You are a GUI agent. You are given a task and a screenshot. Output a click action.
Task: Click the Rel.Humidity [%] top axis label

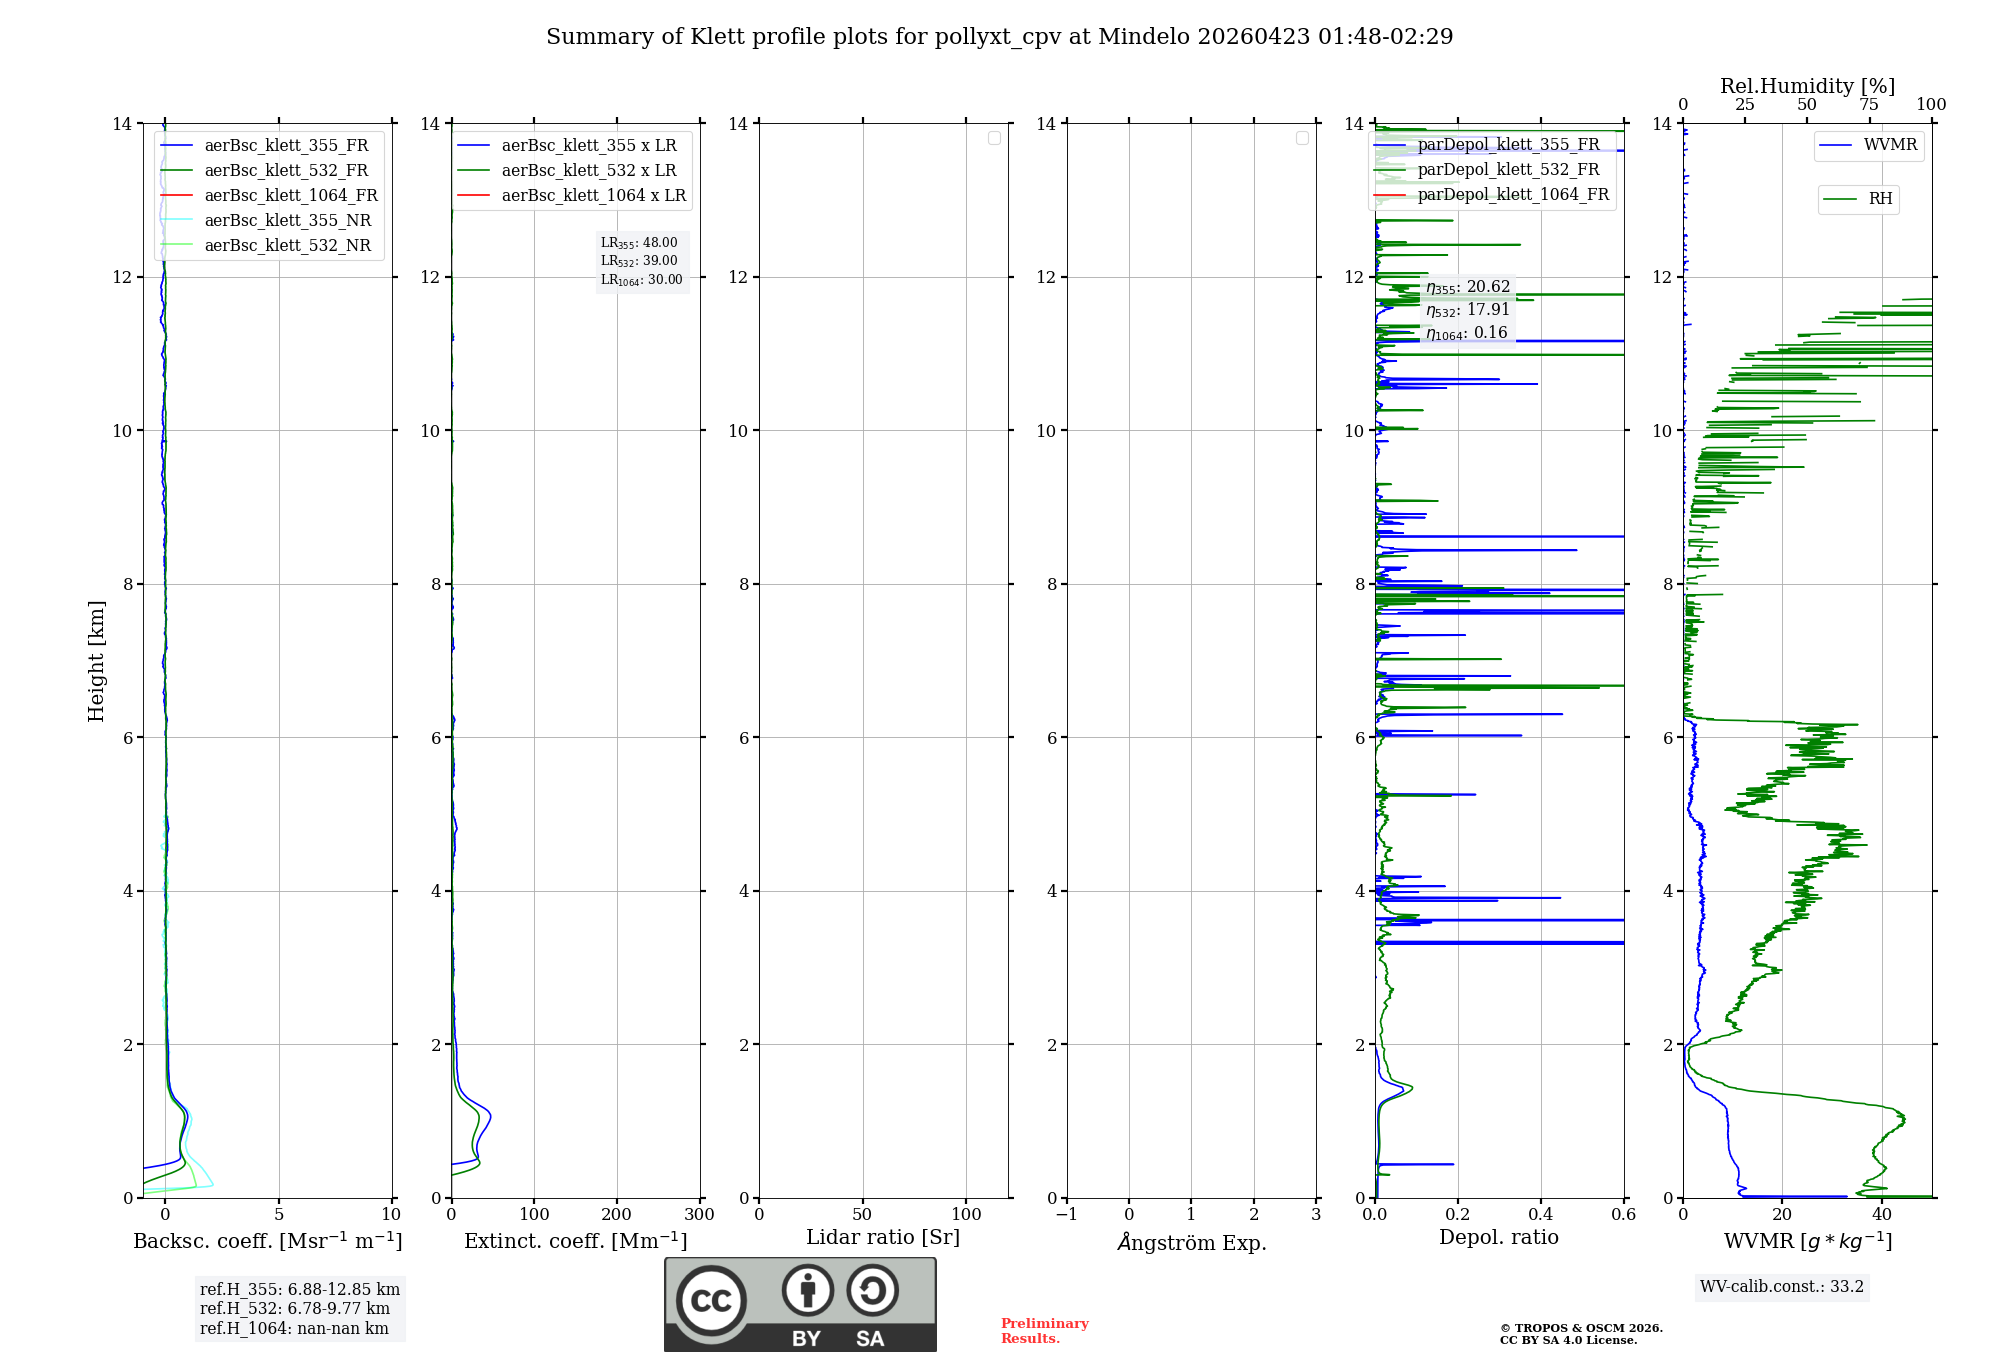coord(1807,86)
